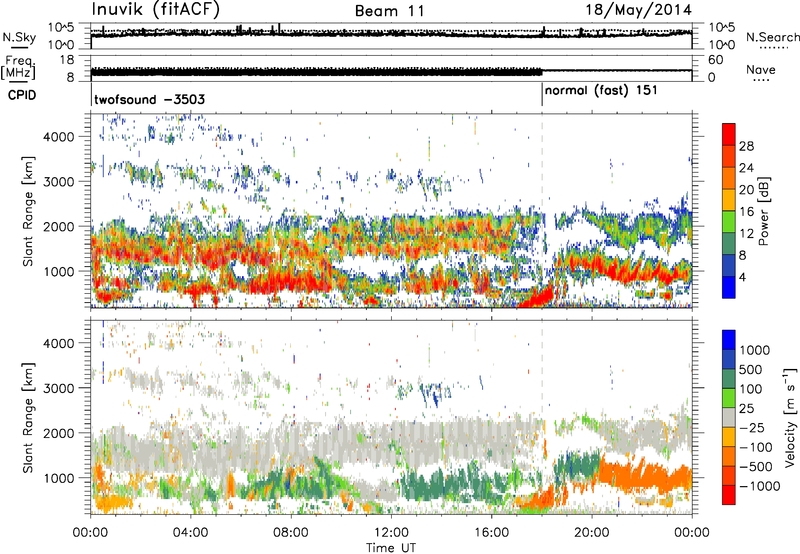
Task: Click the '-500' velocity colorbar value
Action: [756, 466]
